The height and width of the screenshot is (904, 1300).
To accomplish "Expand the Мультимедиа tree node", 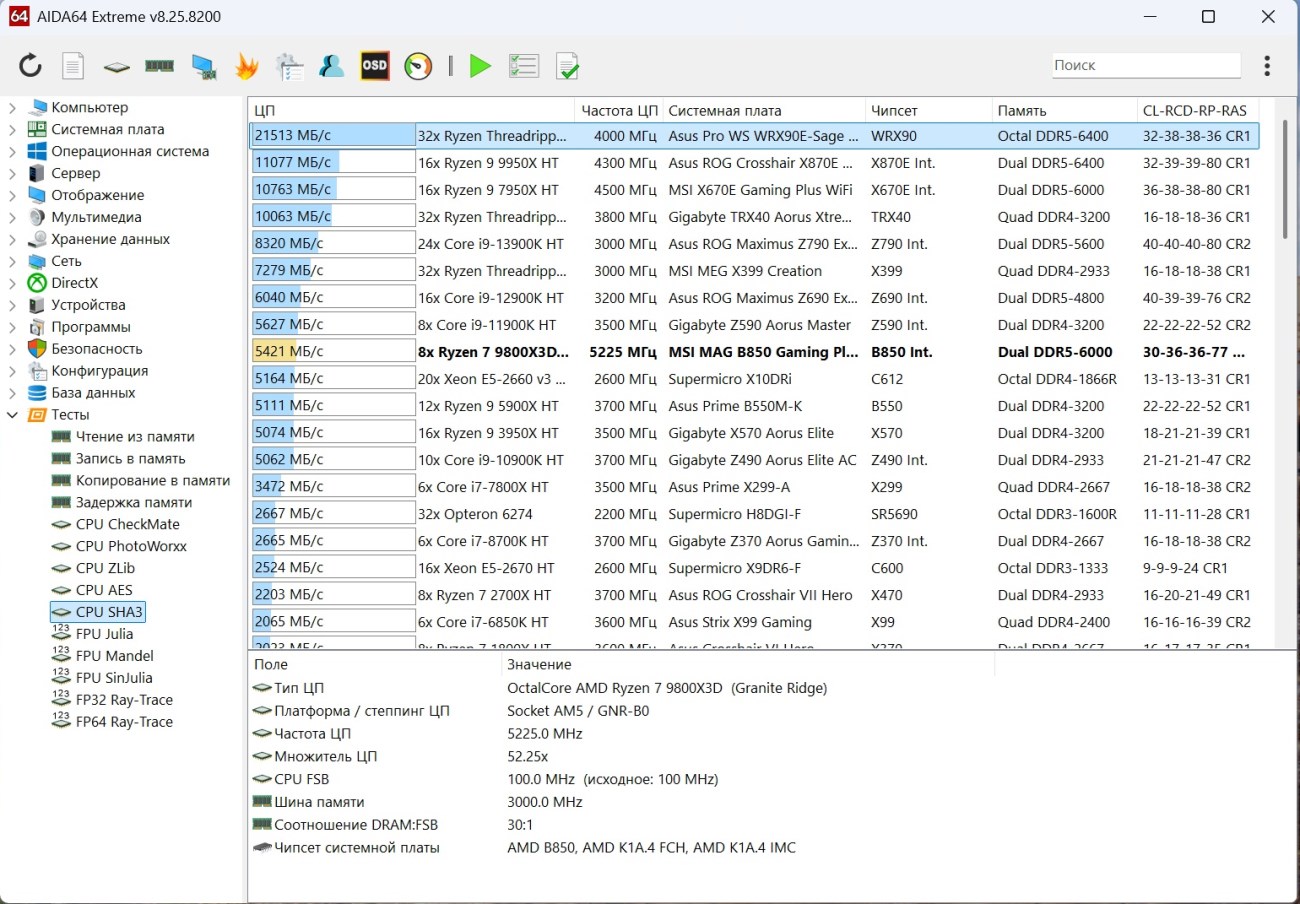I will tap(12, 217).
